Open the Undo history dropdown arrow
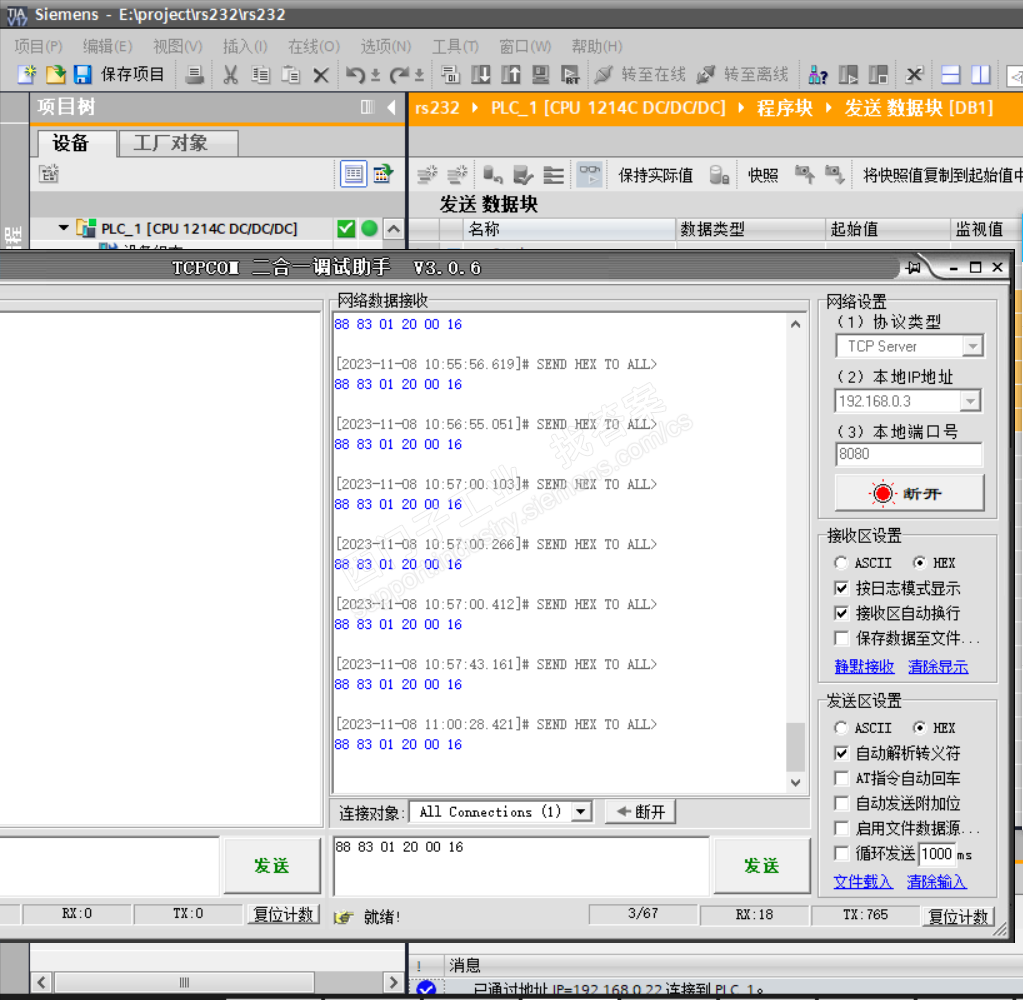 tap(375, 75)
